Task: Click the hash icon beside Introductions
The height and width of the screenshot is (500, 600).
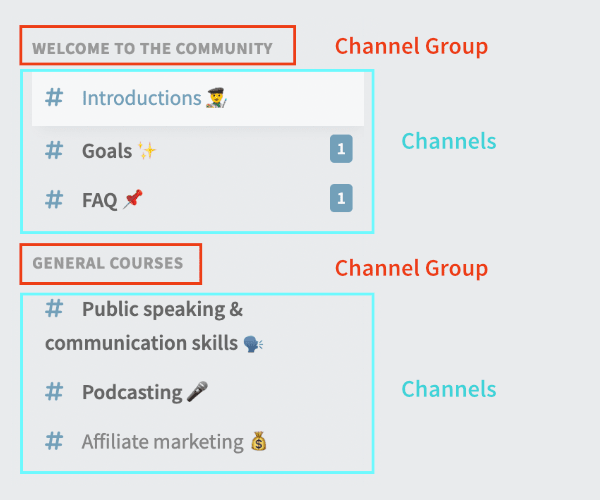Action: pos(54,98)
